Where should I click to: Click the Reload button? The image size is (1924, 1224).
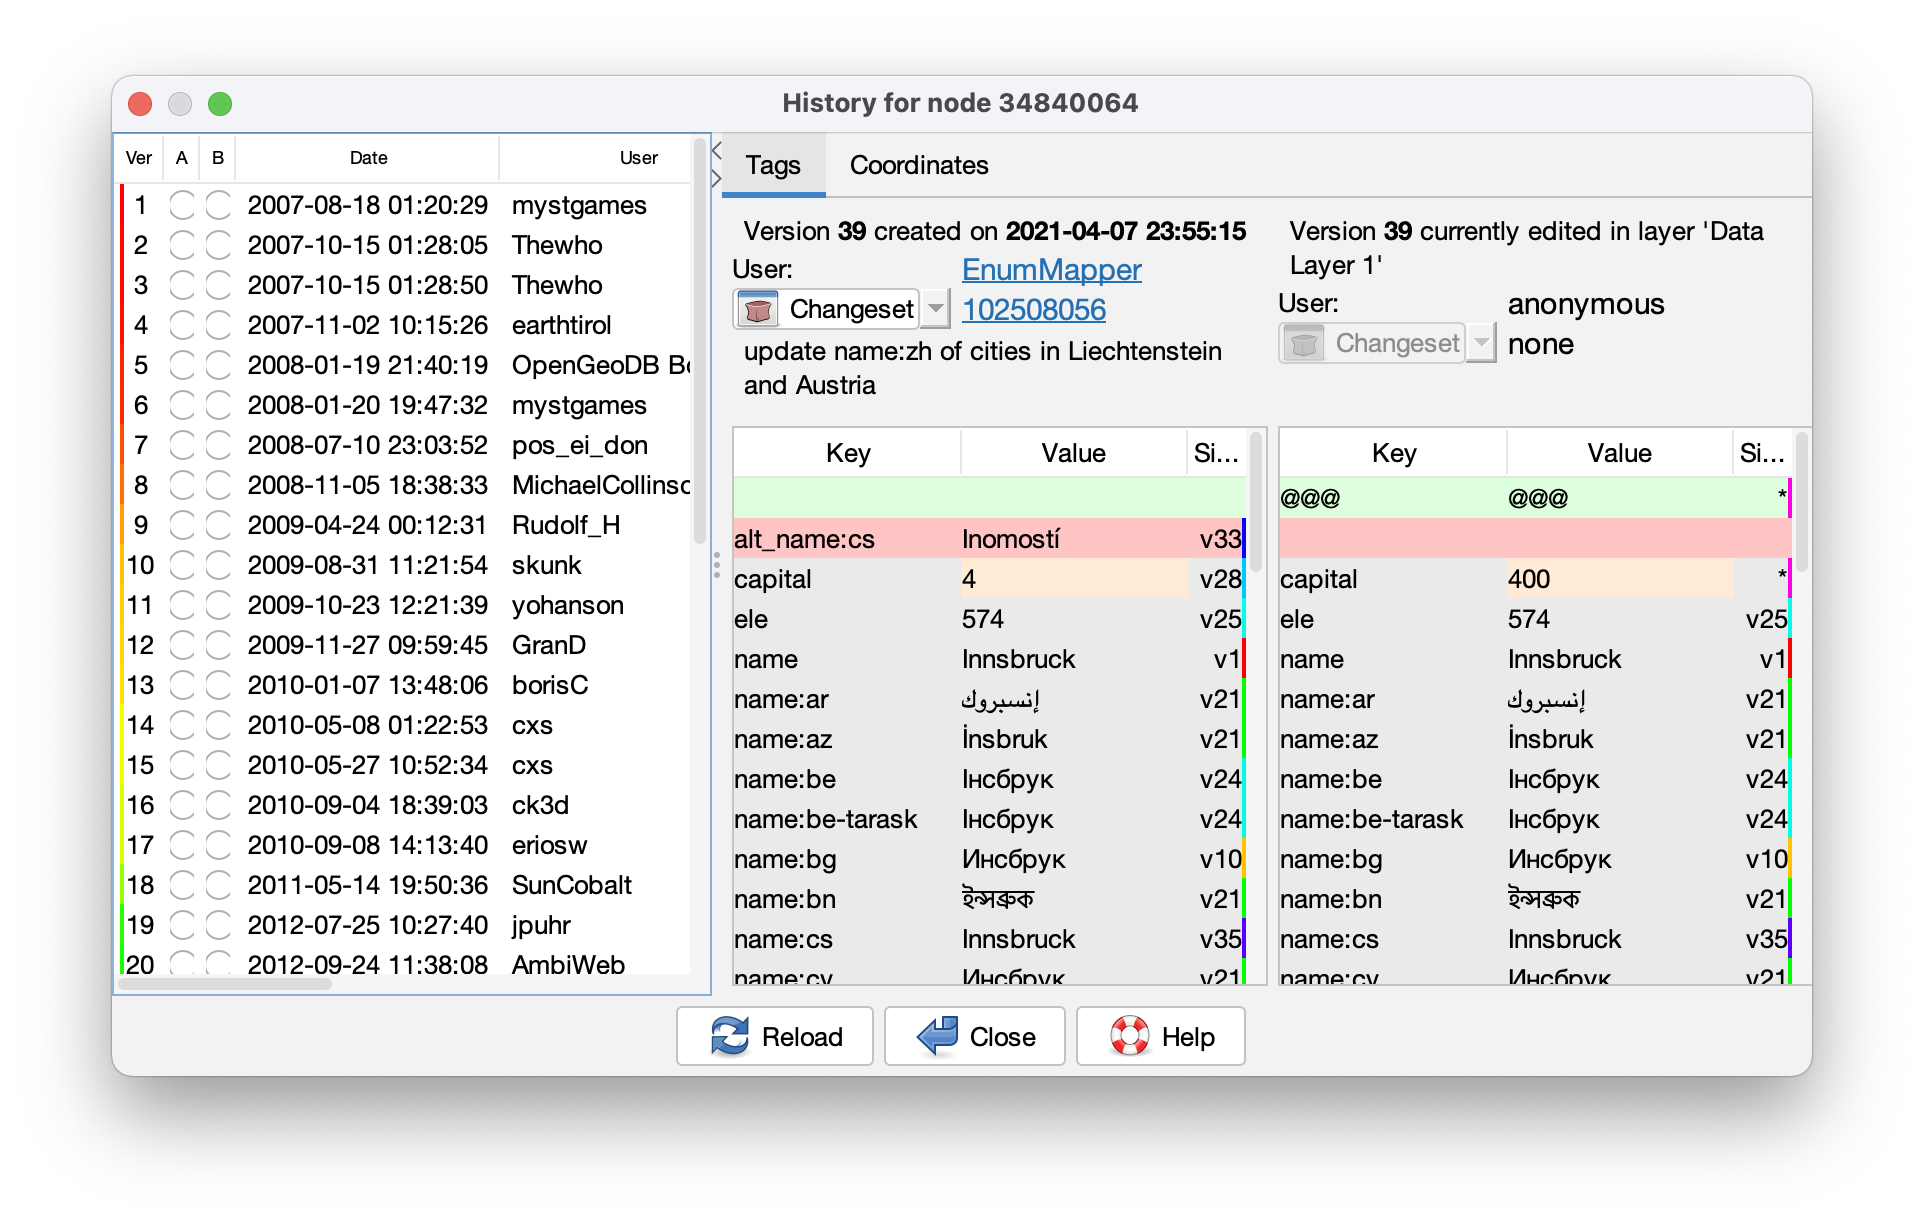[x=775, y=1036]
